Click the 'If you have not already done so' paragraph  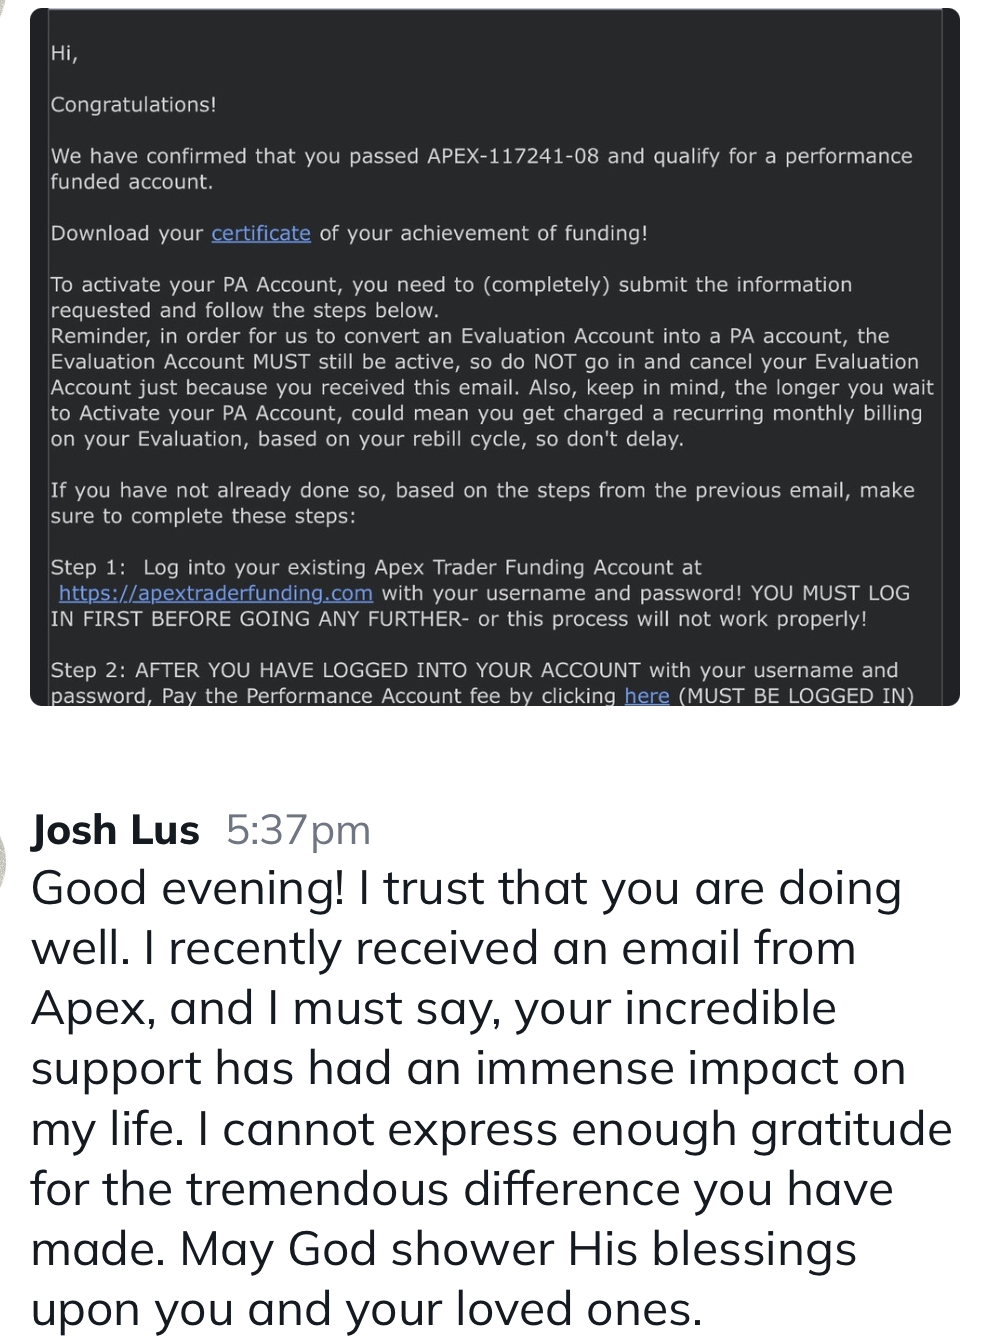click(x=482, y=503)
